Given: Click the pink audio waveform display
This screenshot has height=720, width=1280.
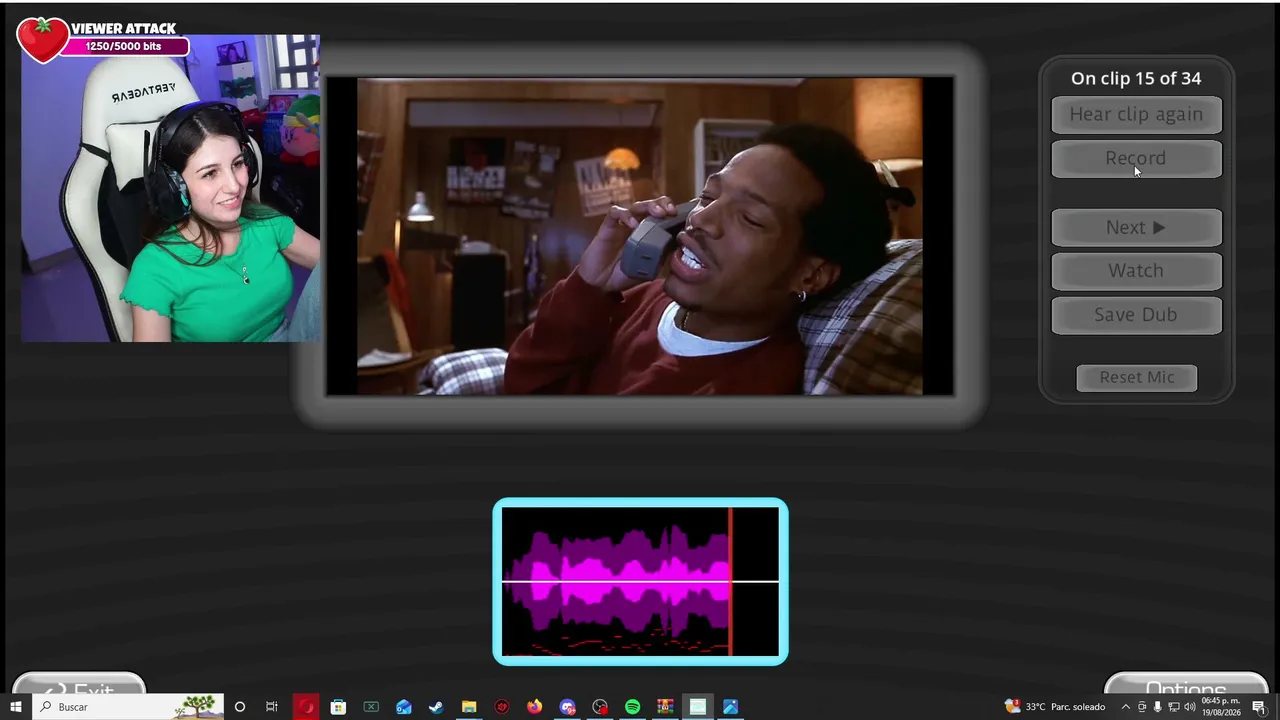Looking at the screenshot, I should (x=640, y=581).
